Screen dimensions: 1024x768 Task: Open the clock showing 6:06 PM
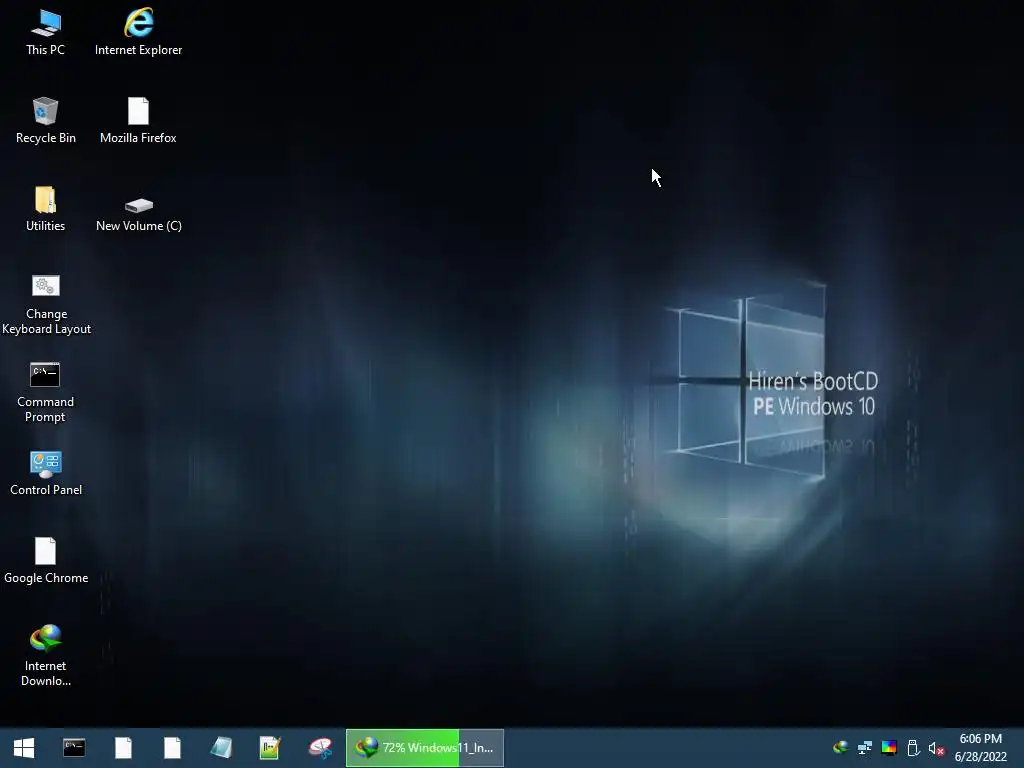[980, 748]
